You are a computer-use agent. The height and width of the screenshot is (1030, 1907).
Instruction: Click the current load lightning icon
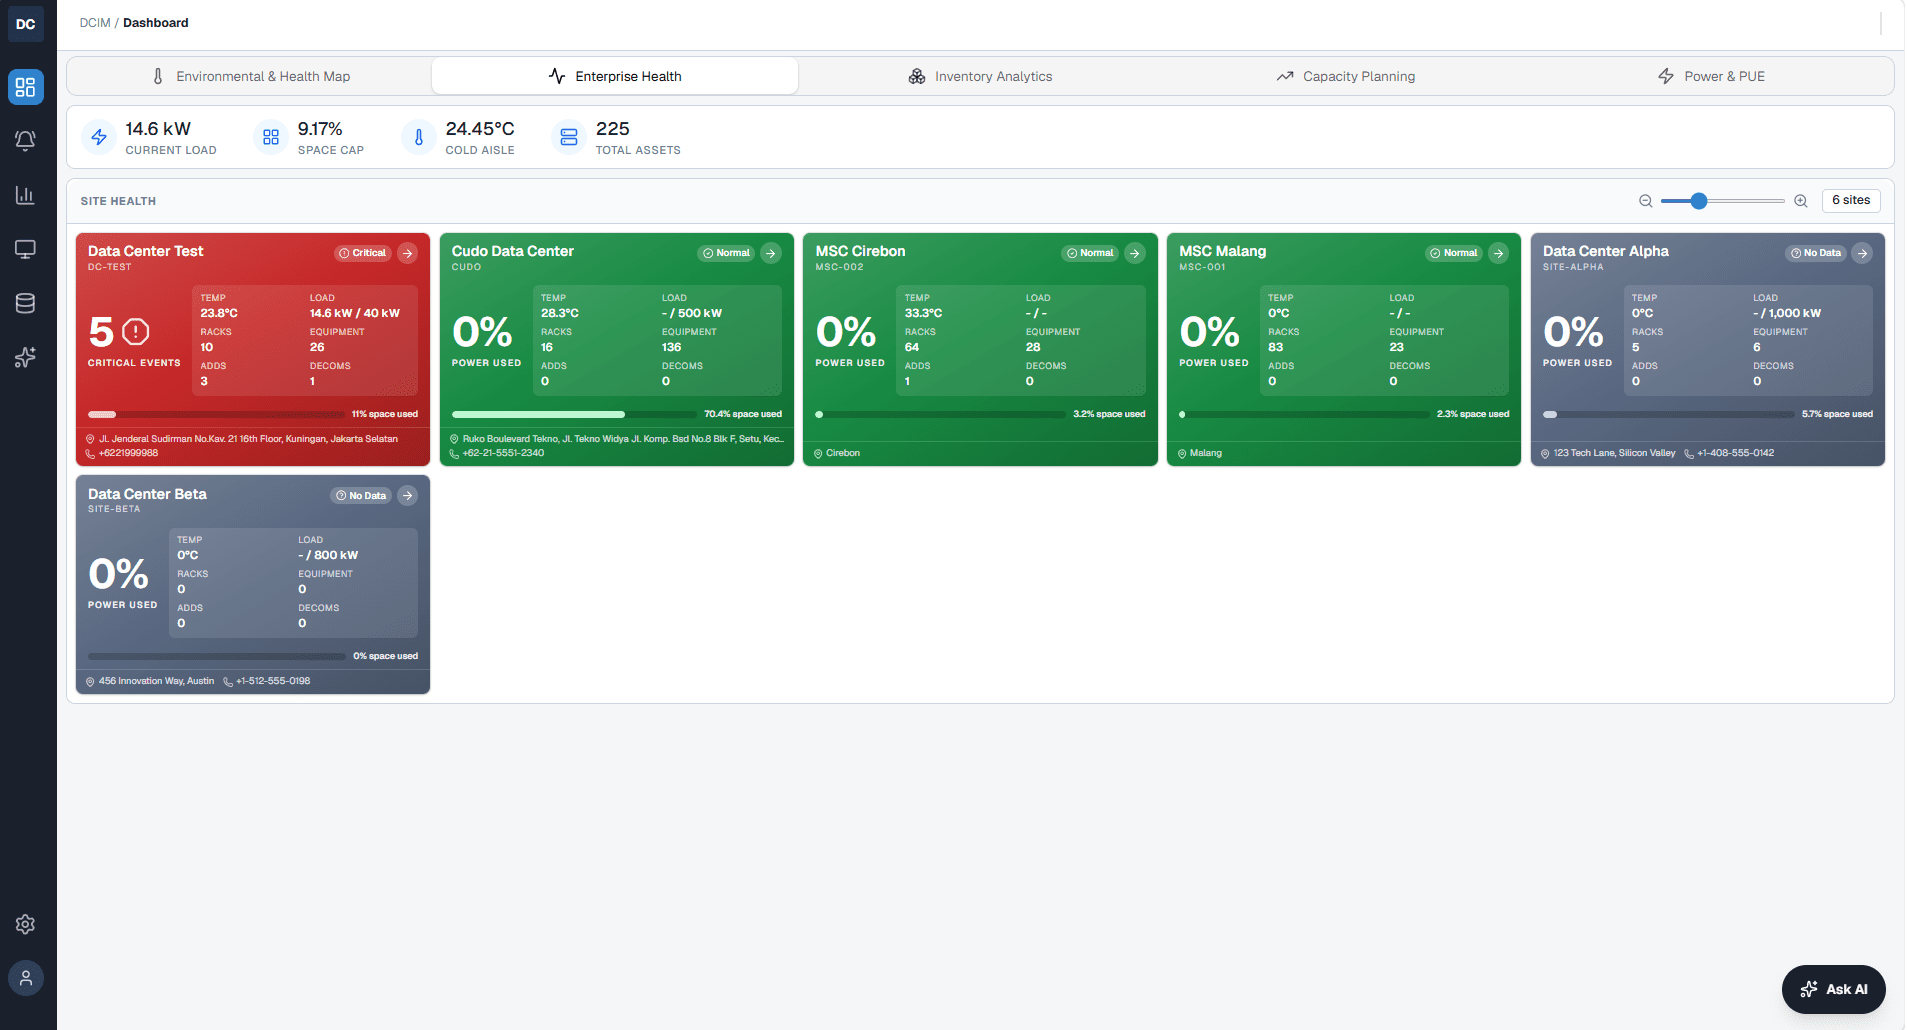99,137
